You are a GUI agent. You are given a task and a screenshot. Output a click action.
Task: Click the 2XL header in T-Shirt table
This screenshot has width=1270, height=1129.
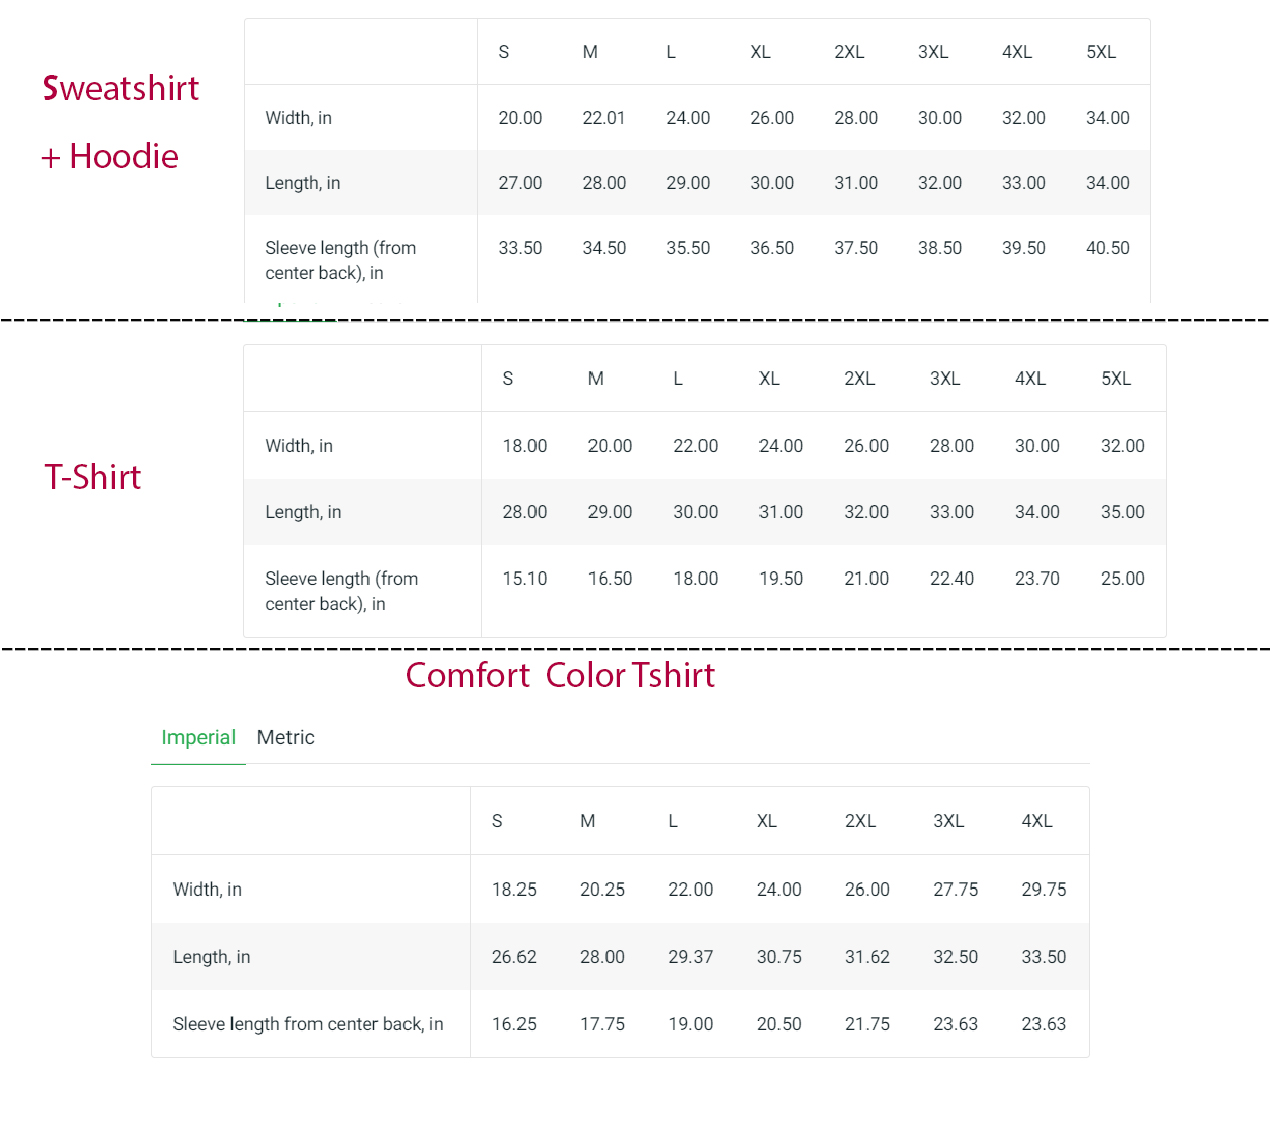click(x=859, y=379)
